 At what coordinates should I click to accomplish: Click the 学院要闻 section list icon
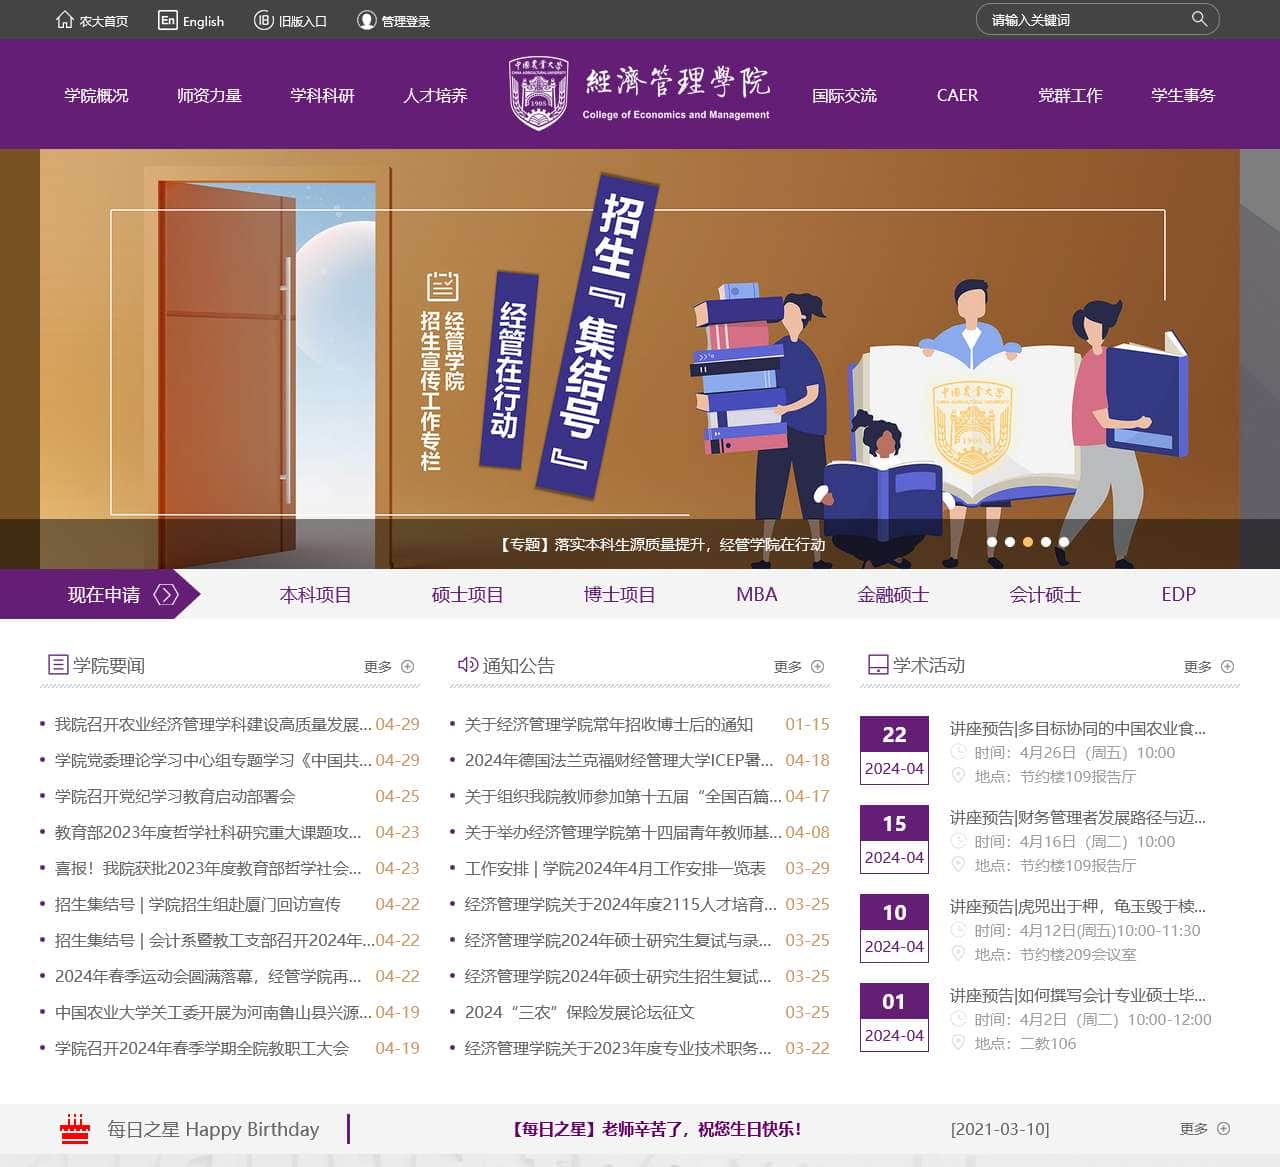tap(58, 665)
